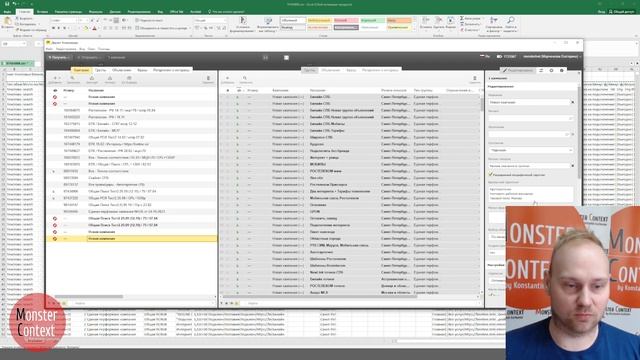Click Начало date field in editing panel

(531, 118)
